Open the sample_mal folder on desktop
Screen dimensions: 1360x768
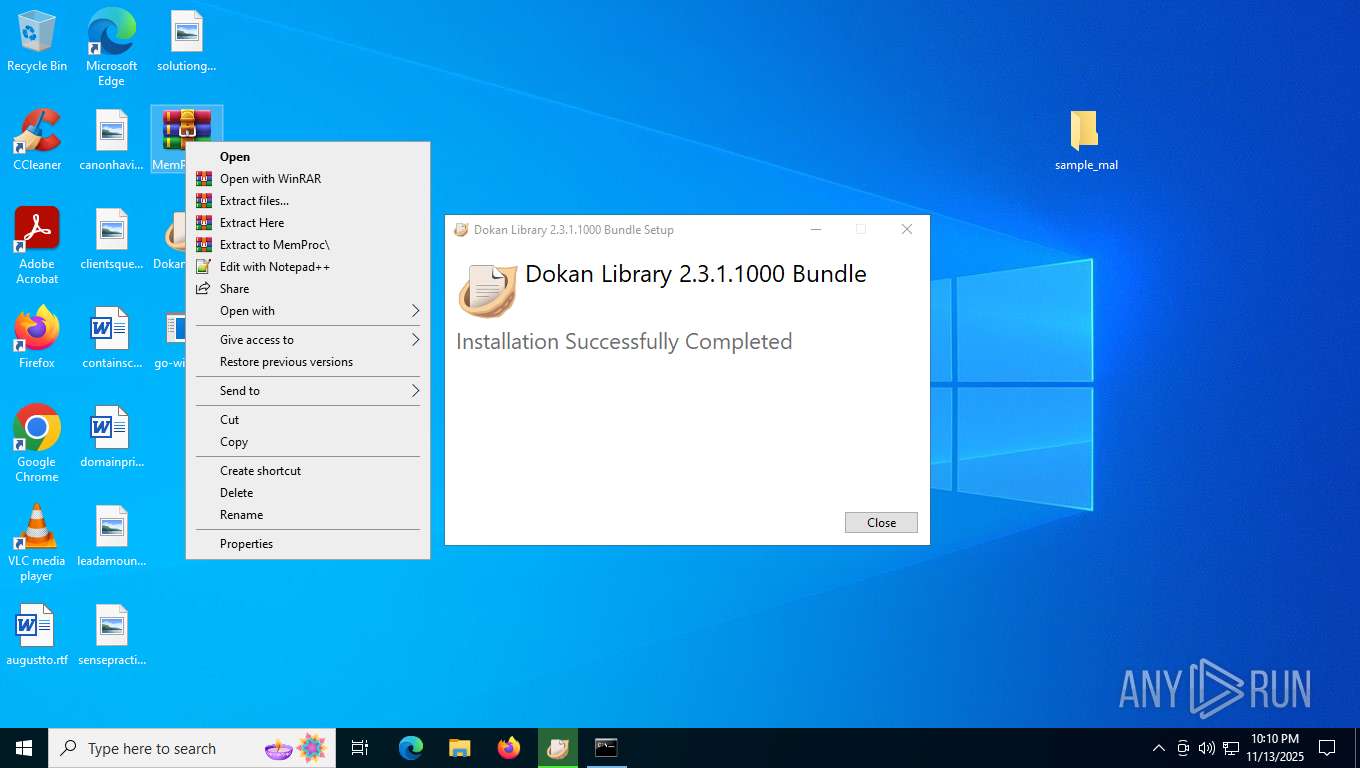[x=1086, y=141]
